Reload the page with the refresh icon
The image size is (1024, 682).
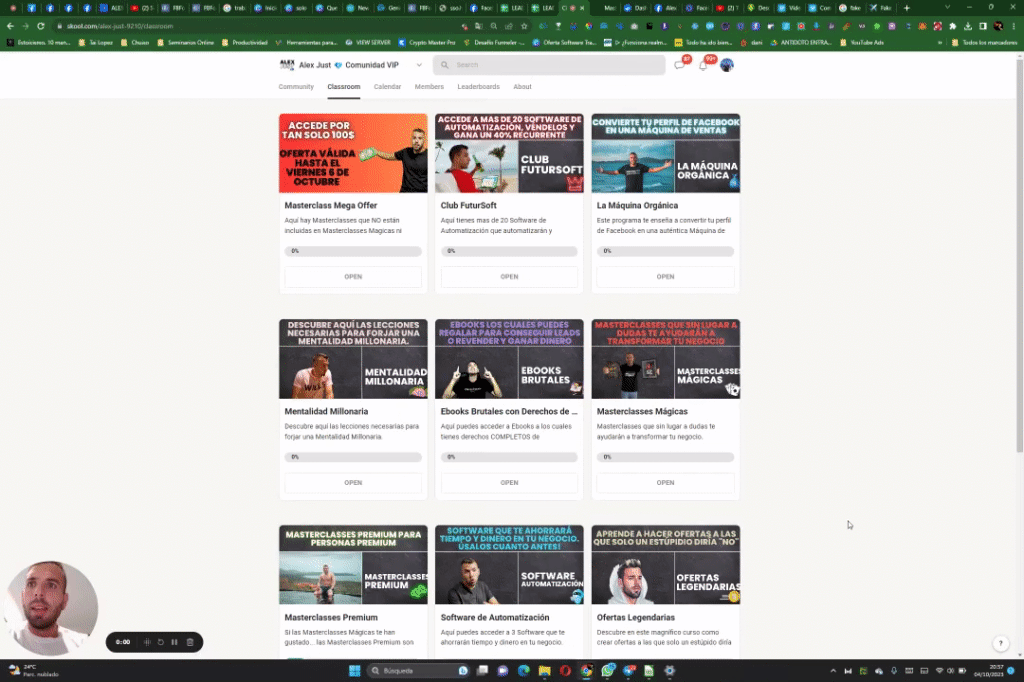click(x=40, y=26)
